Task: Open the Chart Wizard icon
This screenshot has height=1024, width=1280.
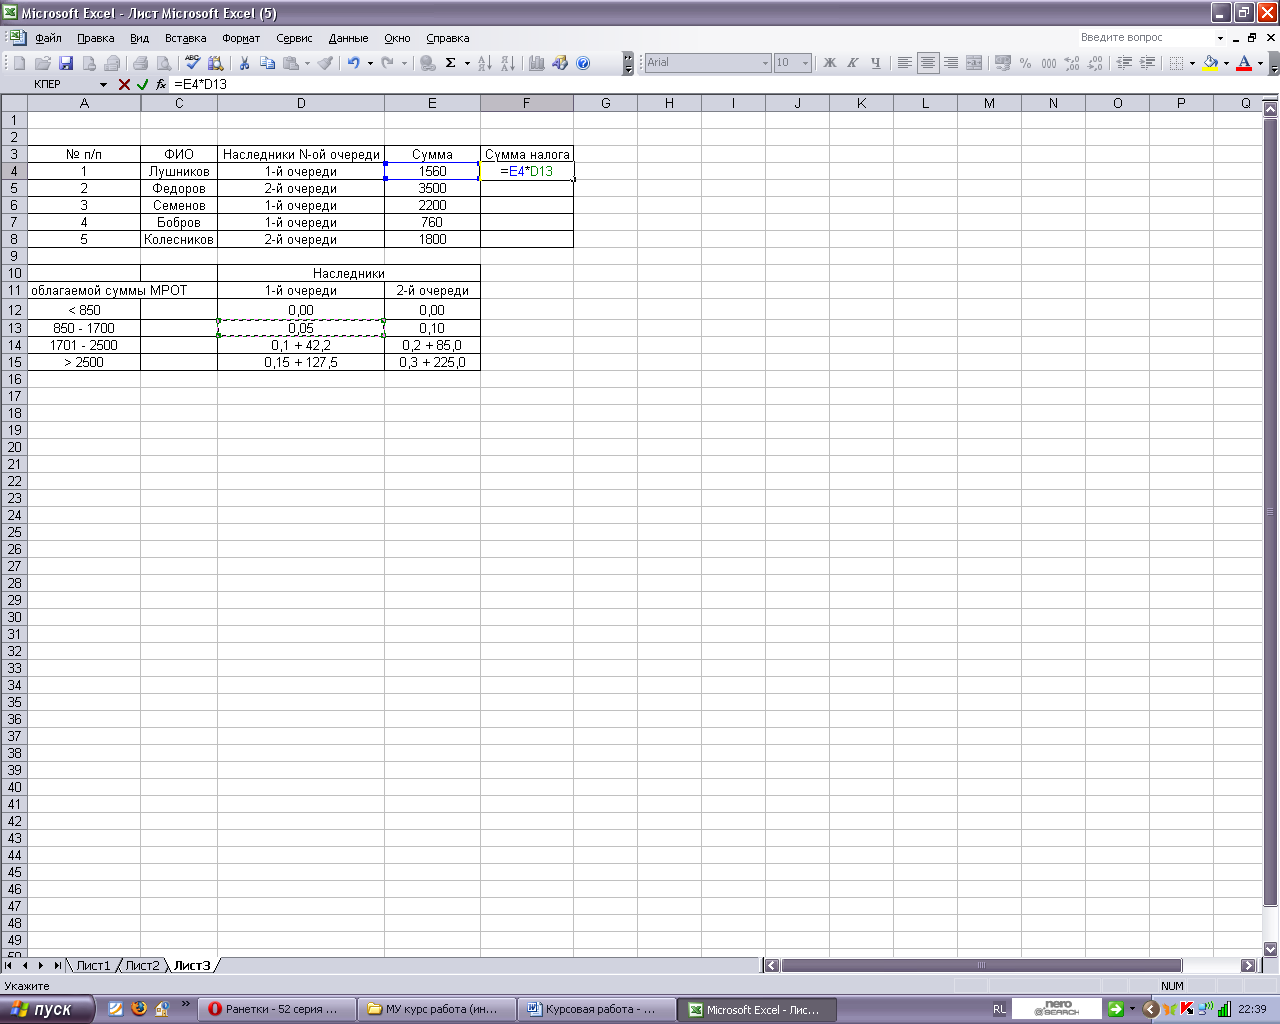Action: click(x=537, y=63)
